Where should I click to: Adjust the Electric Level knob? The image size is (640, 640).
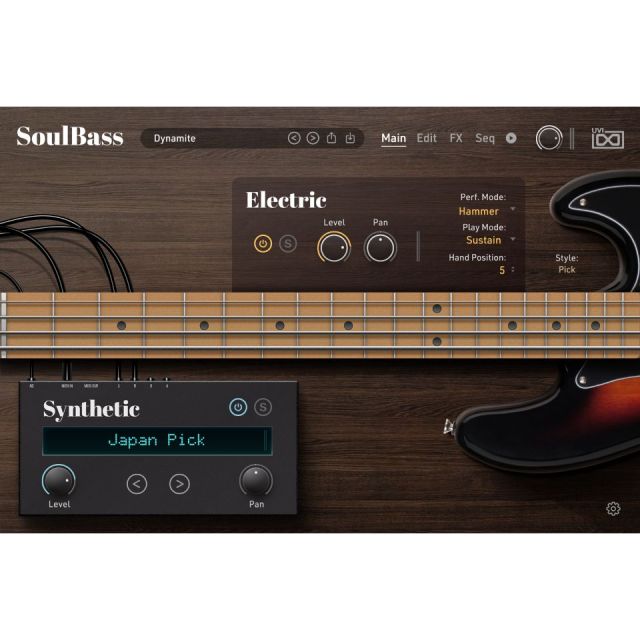pyautogui.click(x=334, y=247)
